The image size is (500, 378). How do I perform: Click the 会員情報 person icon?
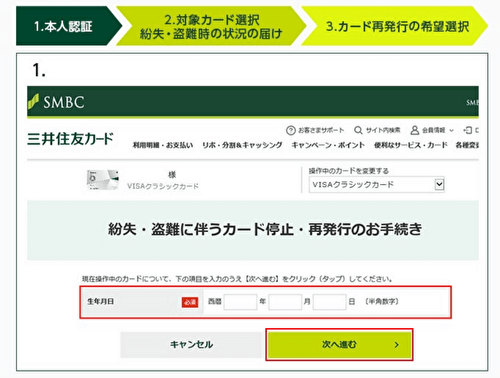[415, 130]
